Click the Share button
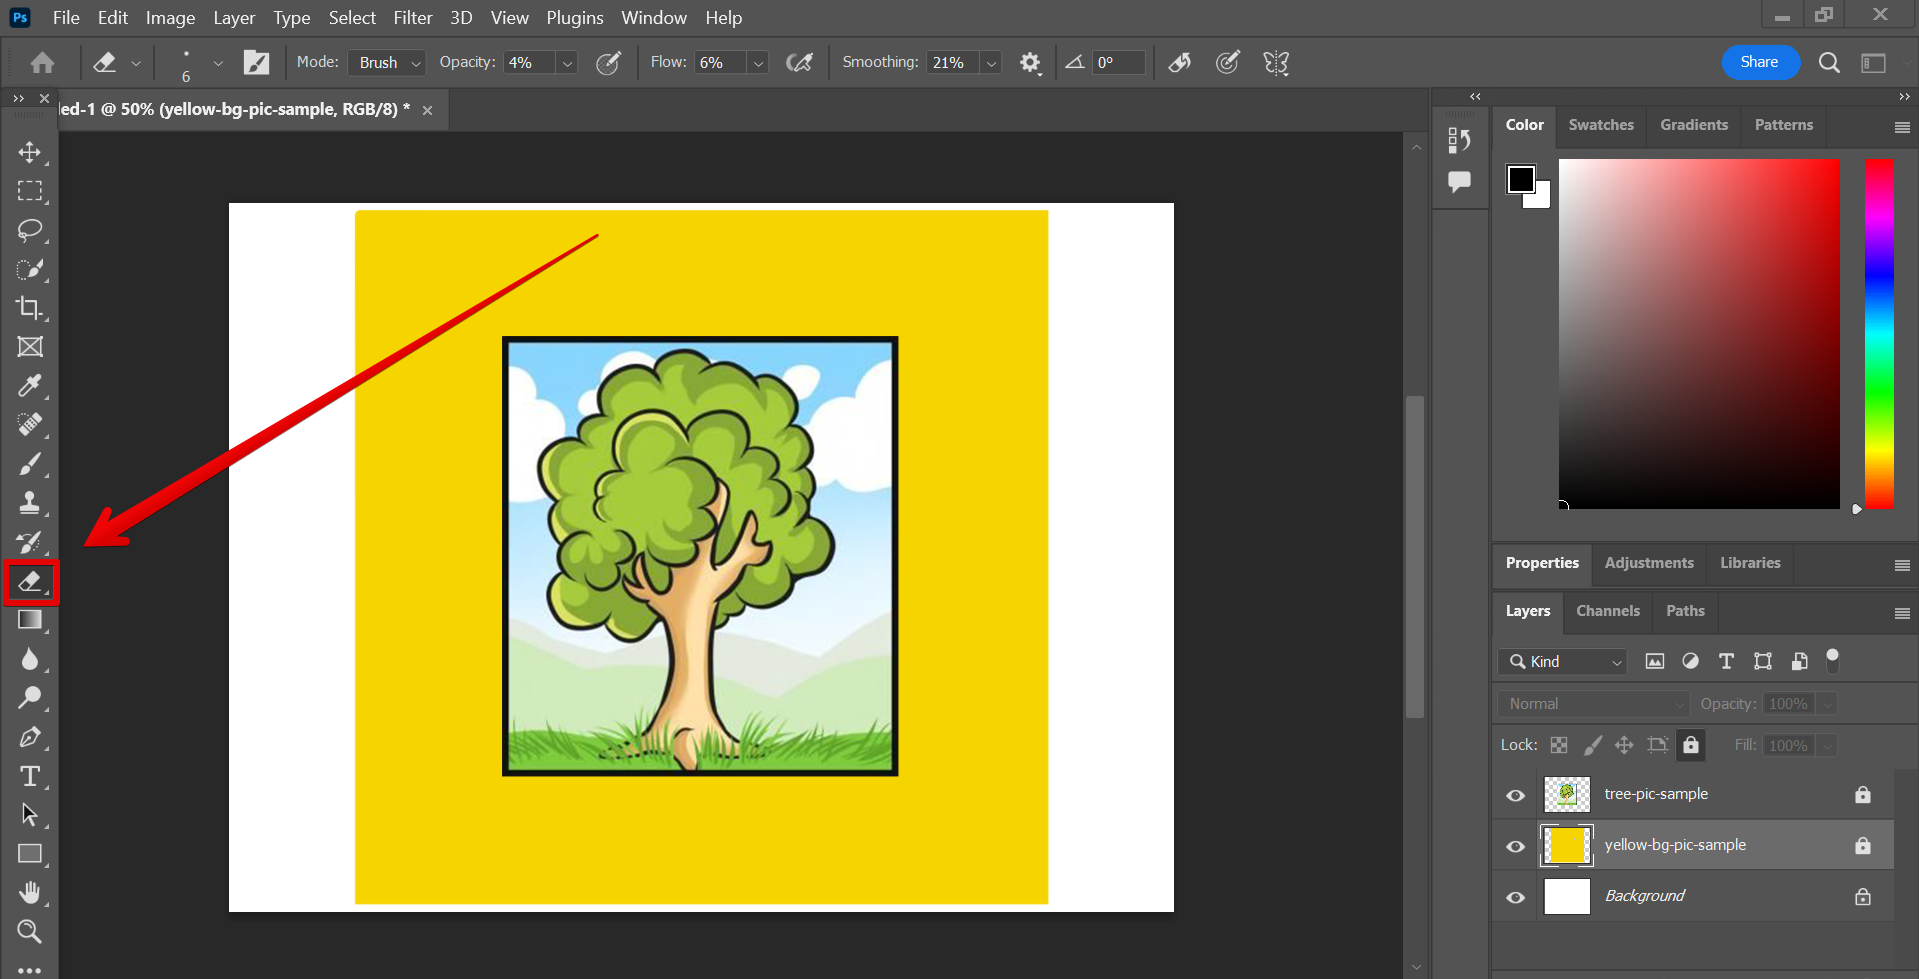 tap(1759, 62)
